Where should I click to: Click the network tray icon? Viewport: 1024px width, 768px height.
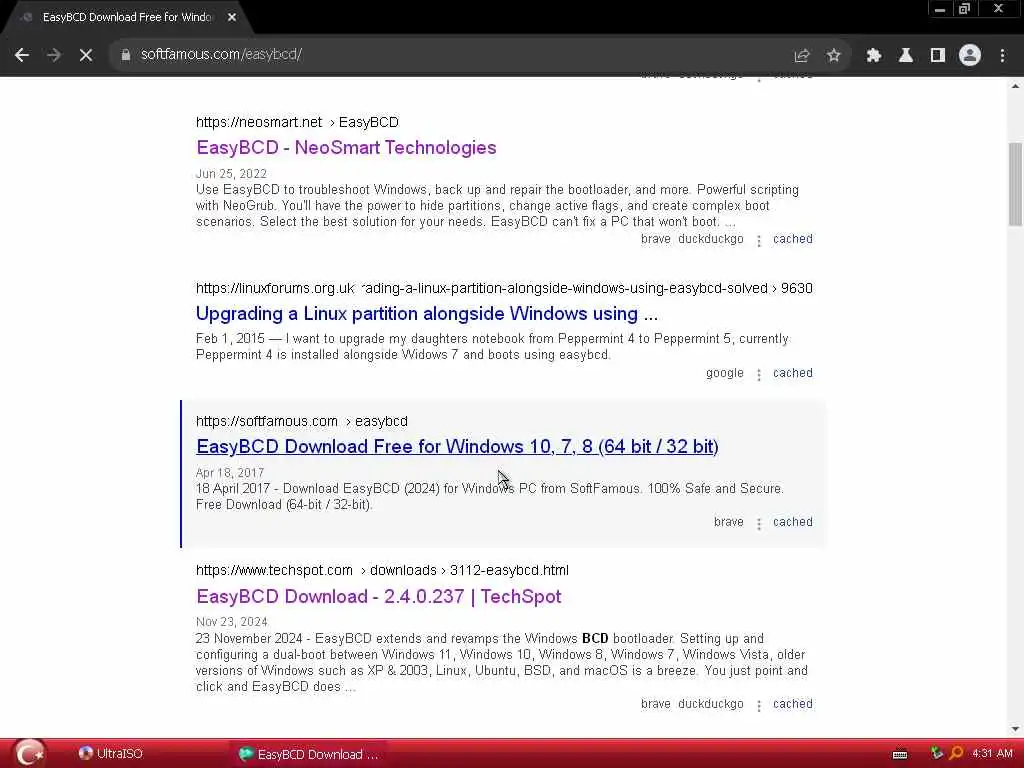(x=937, y=753)
